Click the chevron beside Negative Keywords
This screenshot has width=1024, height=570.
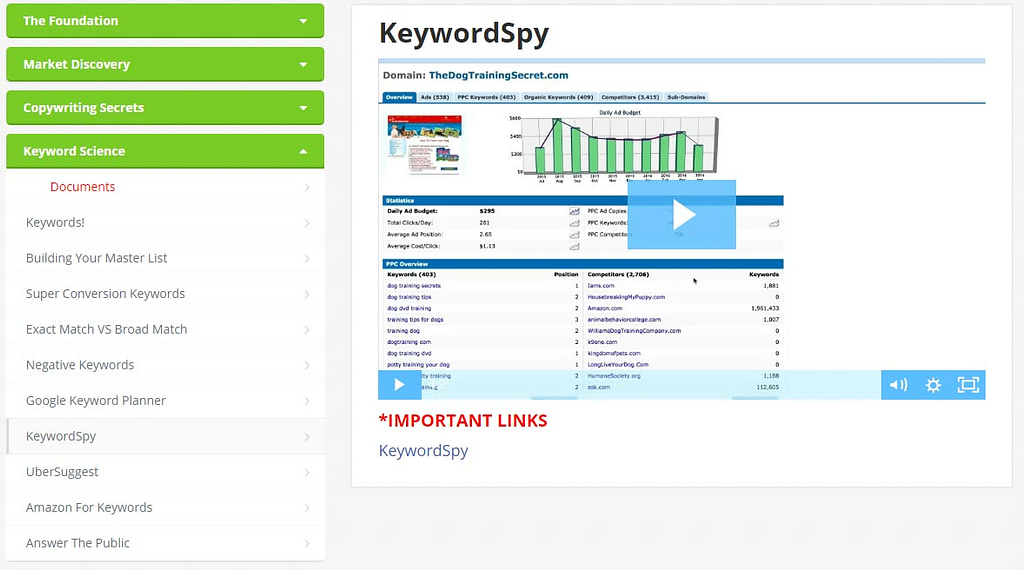(x=307, y=366)
